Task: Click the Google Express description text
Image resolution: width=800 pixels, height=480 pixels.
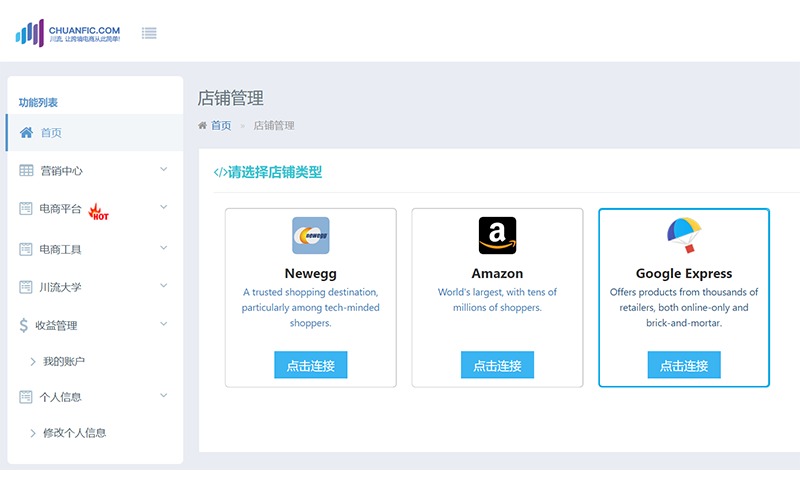Action: pos(684,308)
